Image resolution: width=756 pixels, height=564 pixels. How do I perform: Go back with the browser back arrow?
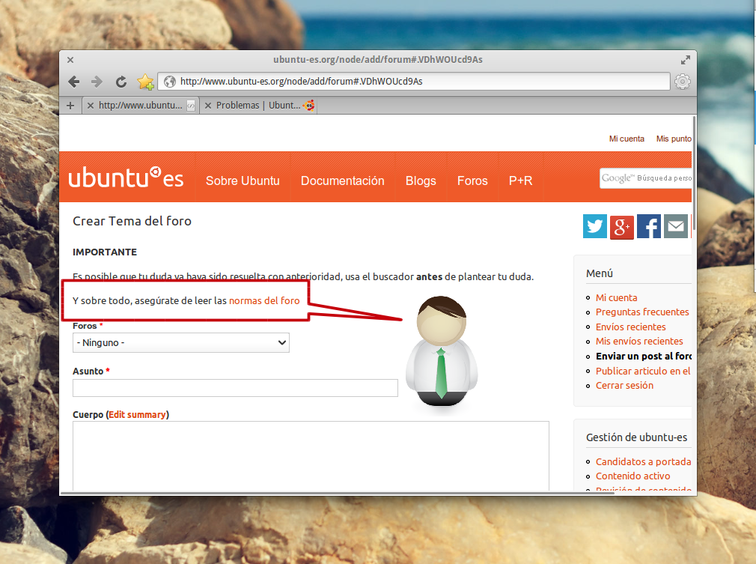click(74, 81)
